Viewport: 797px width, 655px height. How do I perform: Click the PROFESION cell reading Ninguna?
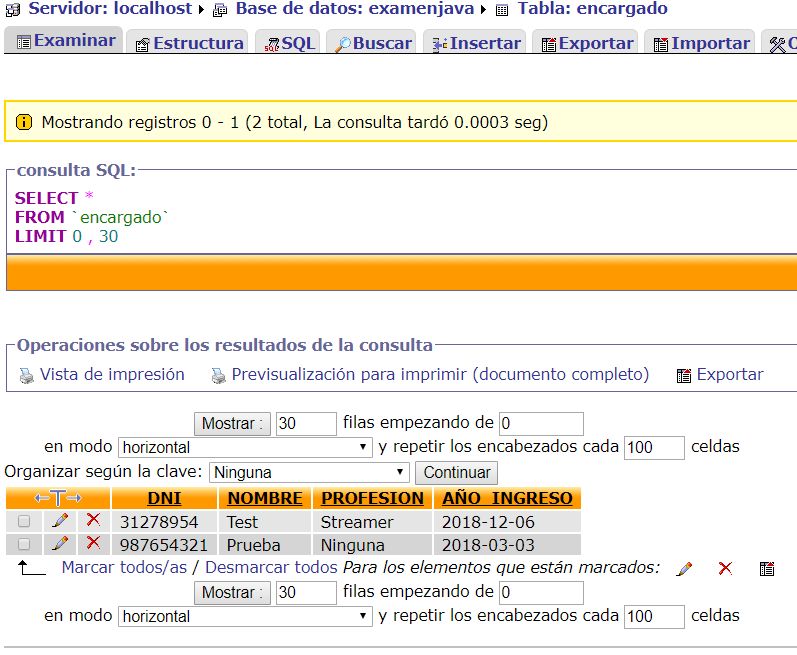point(352,545)
